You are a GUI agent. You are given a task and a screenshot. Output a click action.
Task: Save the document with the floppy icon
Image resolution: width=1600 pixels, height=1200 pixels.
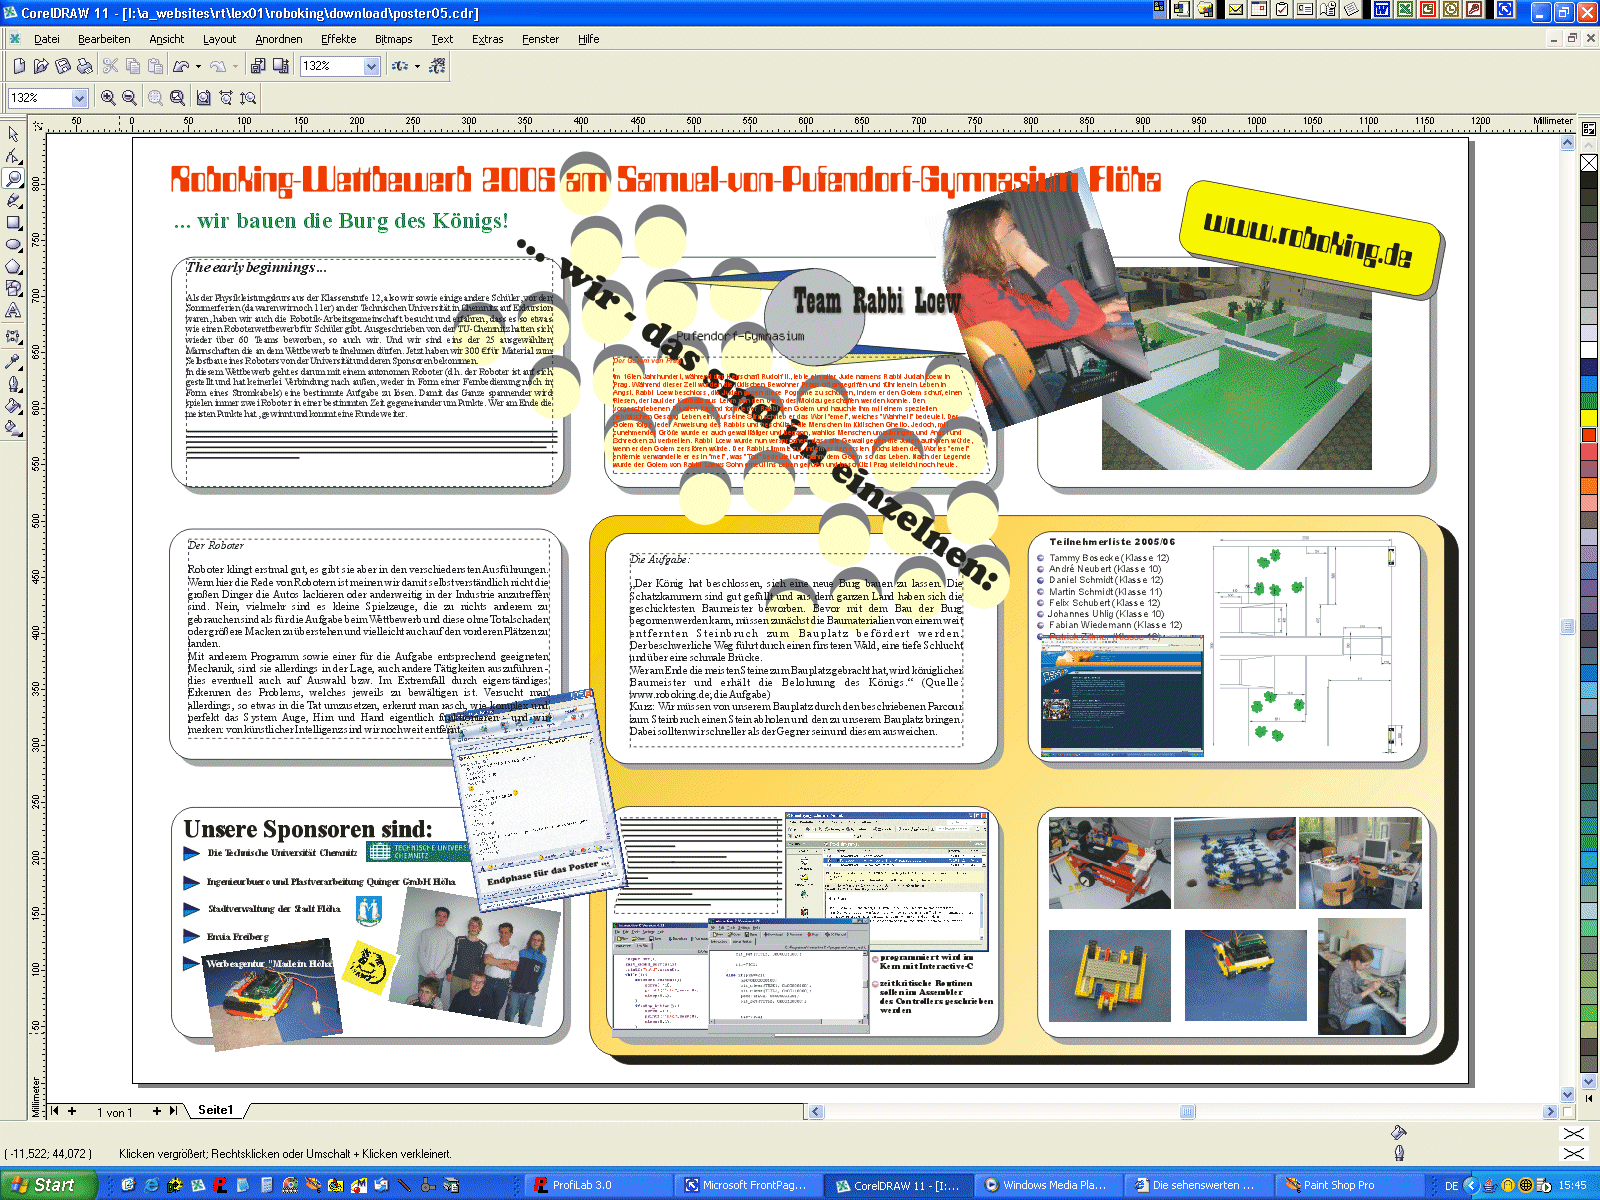(x=63, y=66)
